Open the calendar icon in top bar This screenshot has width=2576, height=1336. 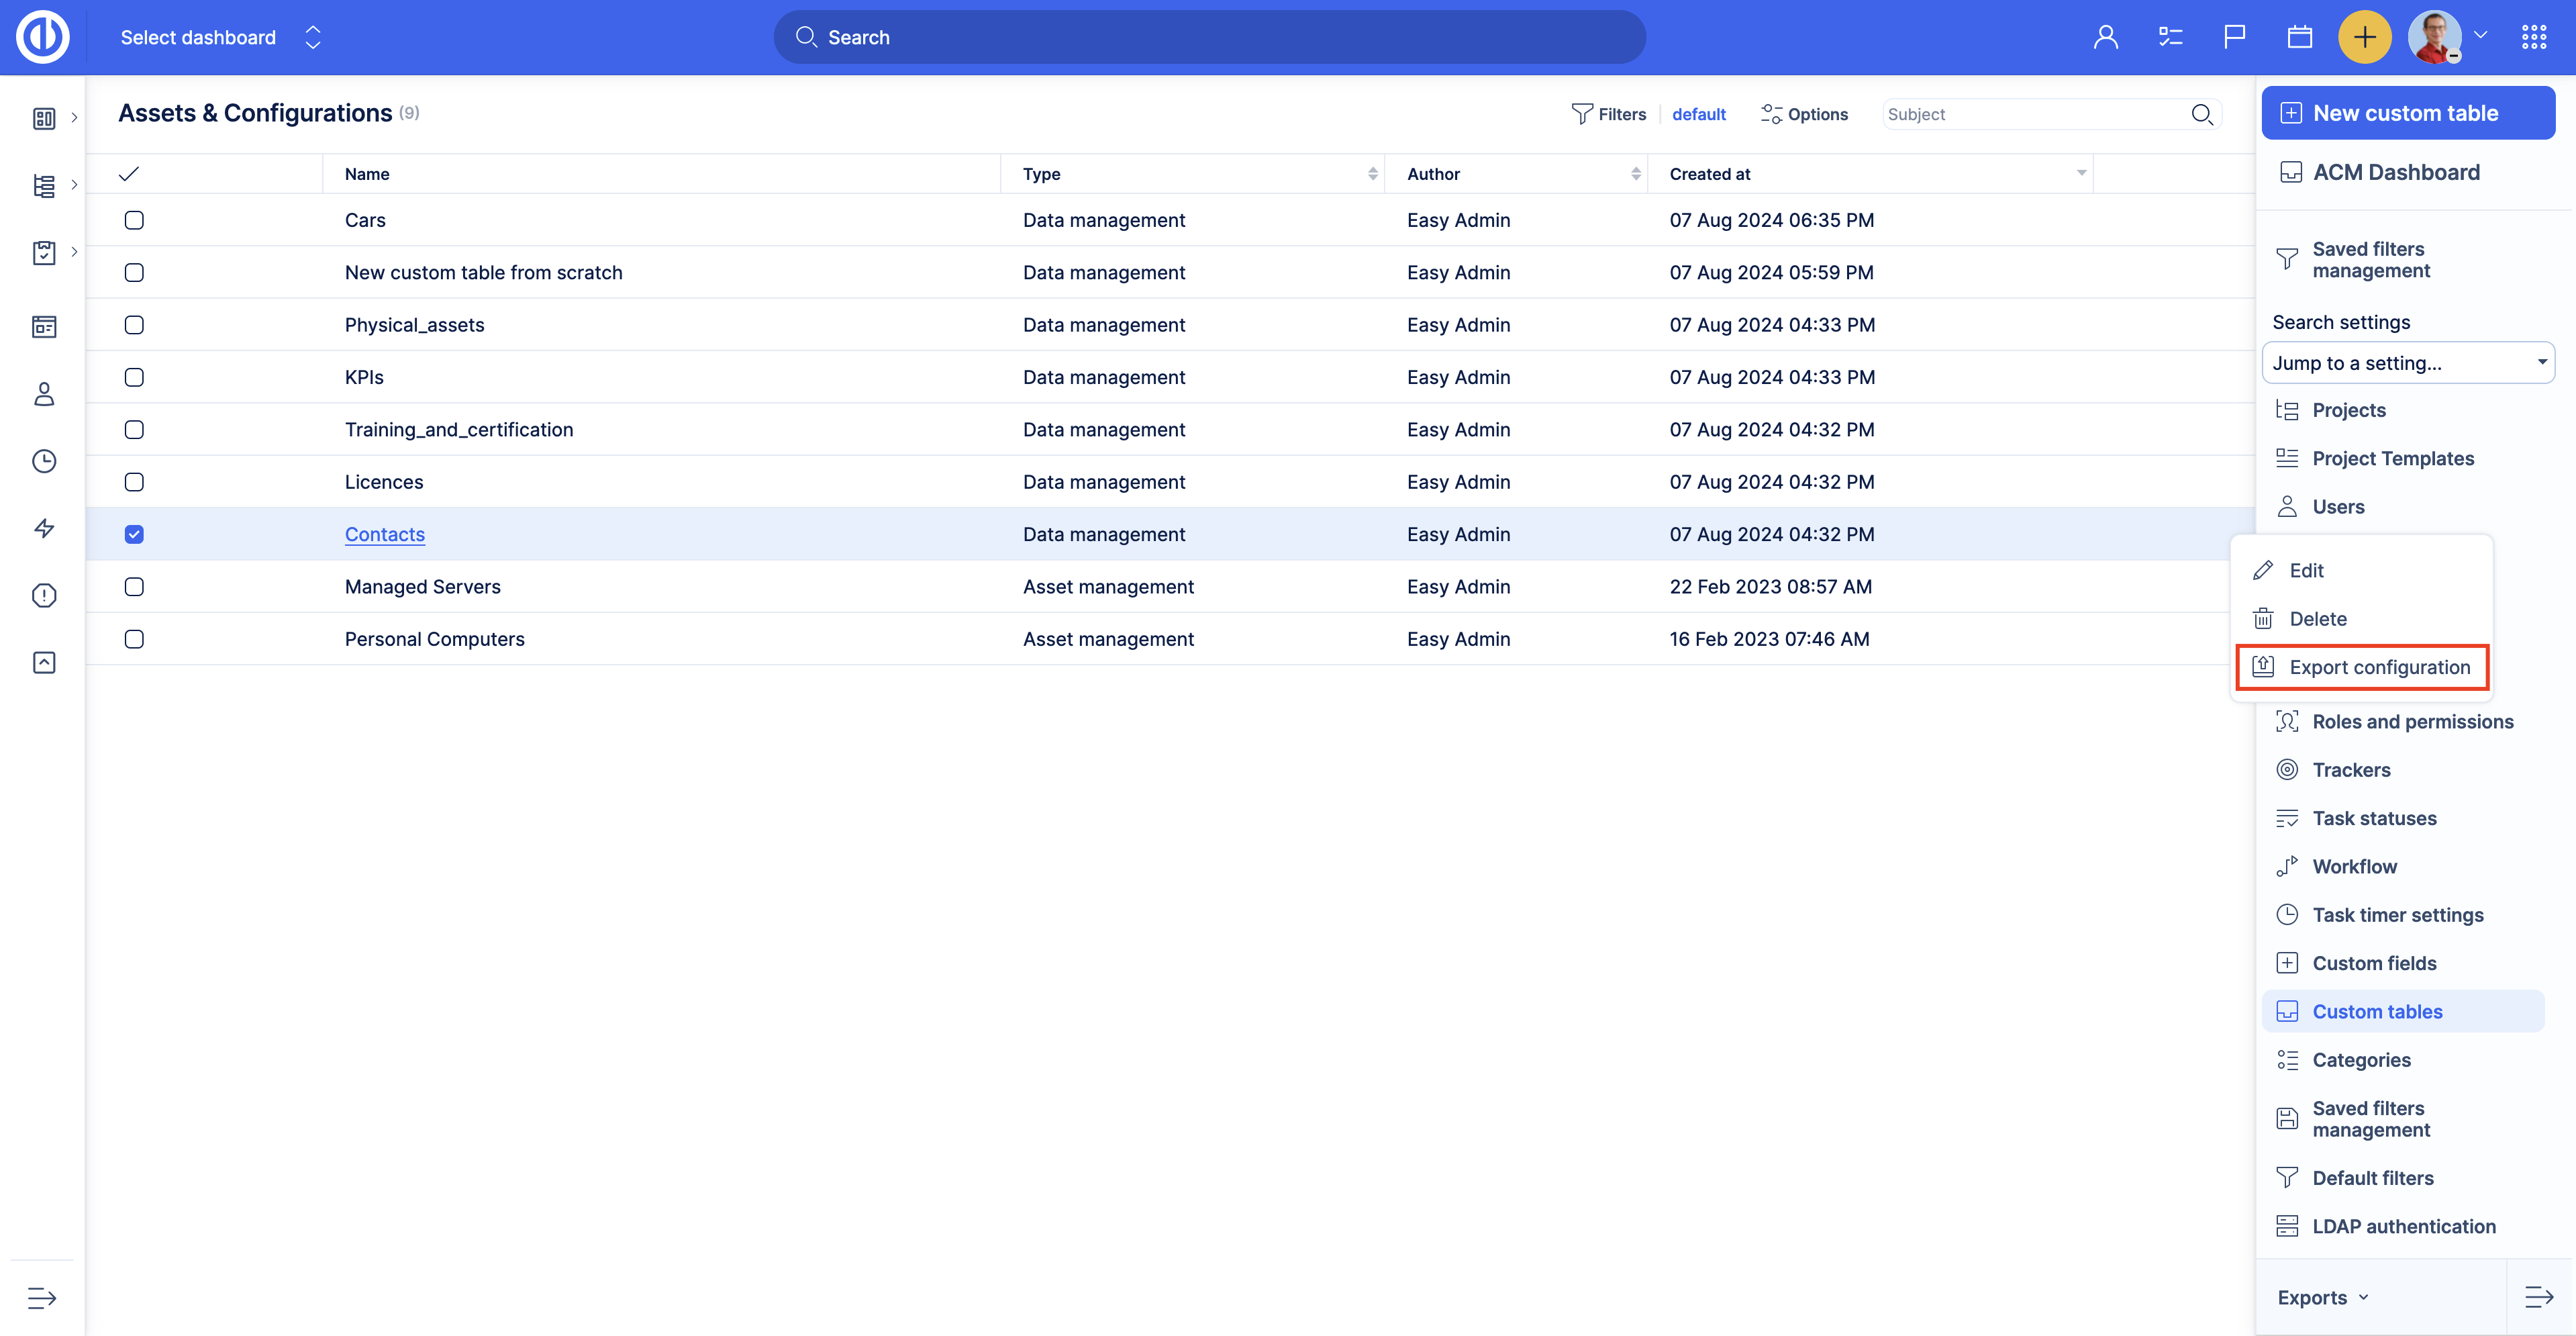(2299, 38)
